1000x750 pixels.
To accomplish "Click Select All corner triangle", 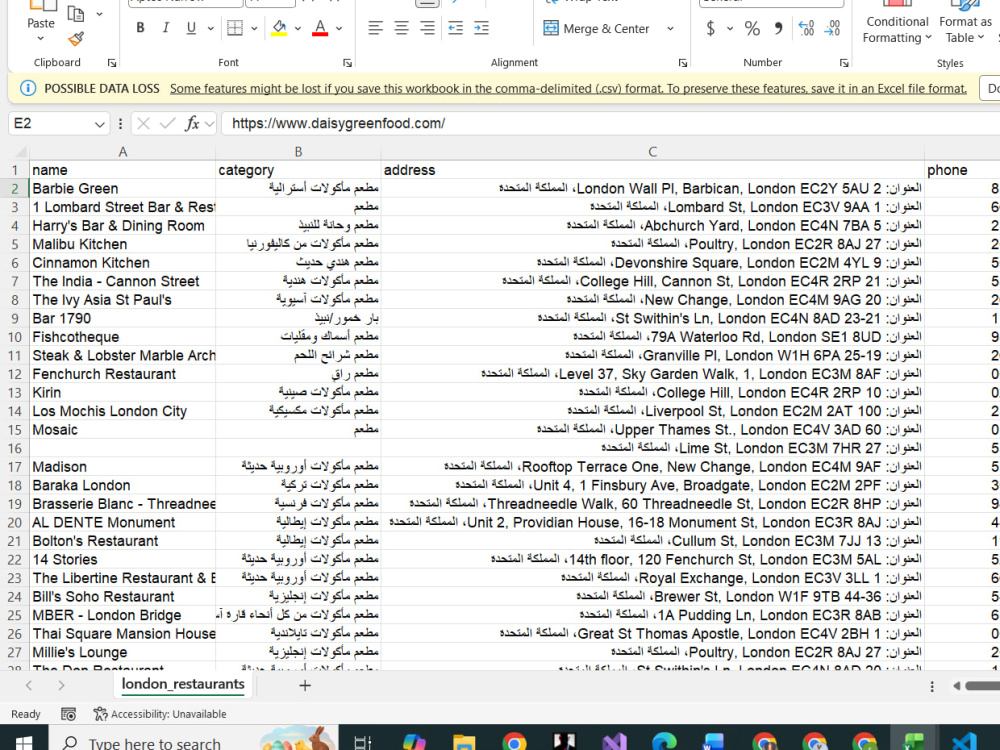I will 20,152.
